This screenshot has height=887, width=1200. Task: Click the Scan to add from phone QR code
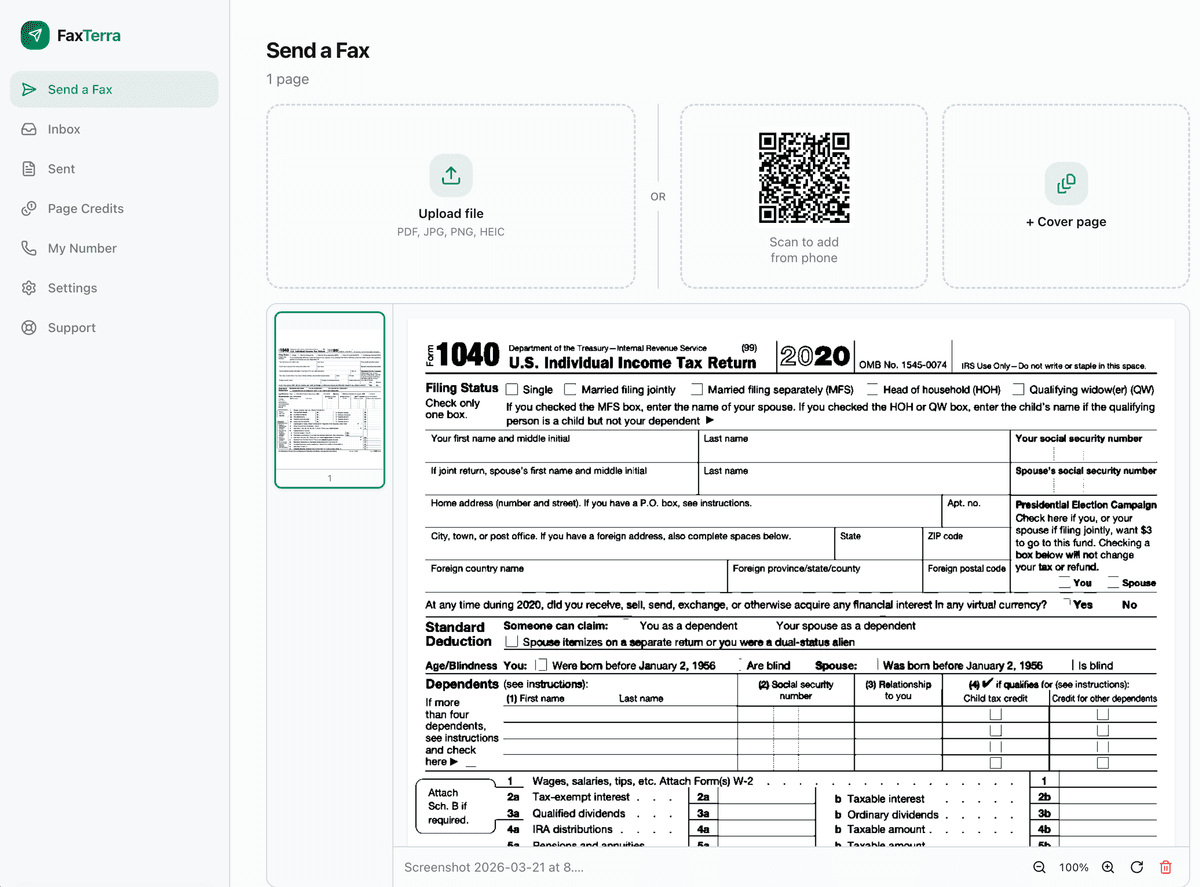coord(804,178)
